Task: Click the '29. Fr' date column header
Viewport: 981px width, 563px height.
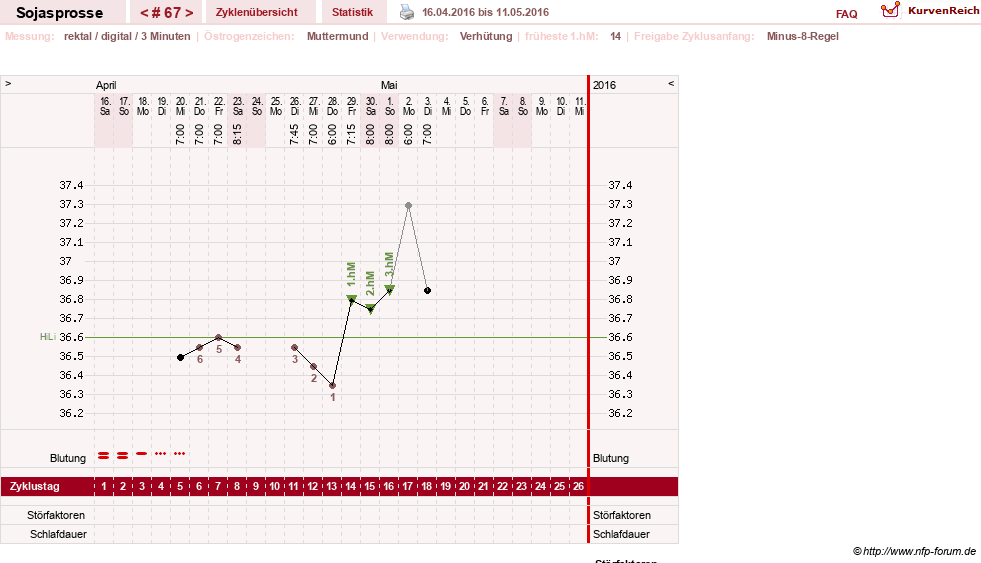Action: [x=352, y=106]
